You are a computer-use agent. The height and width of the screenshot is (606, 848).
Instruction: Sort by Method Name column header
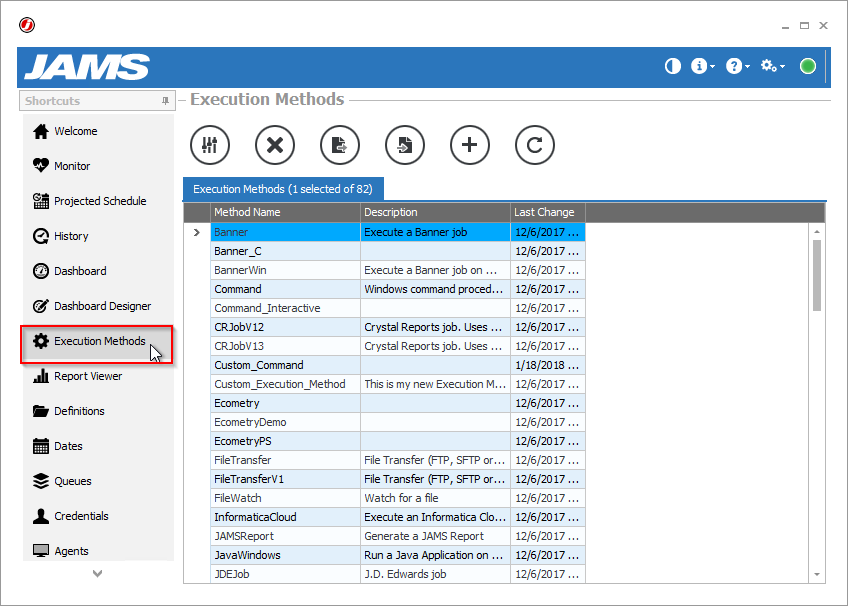(x=285, y=212)
